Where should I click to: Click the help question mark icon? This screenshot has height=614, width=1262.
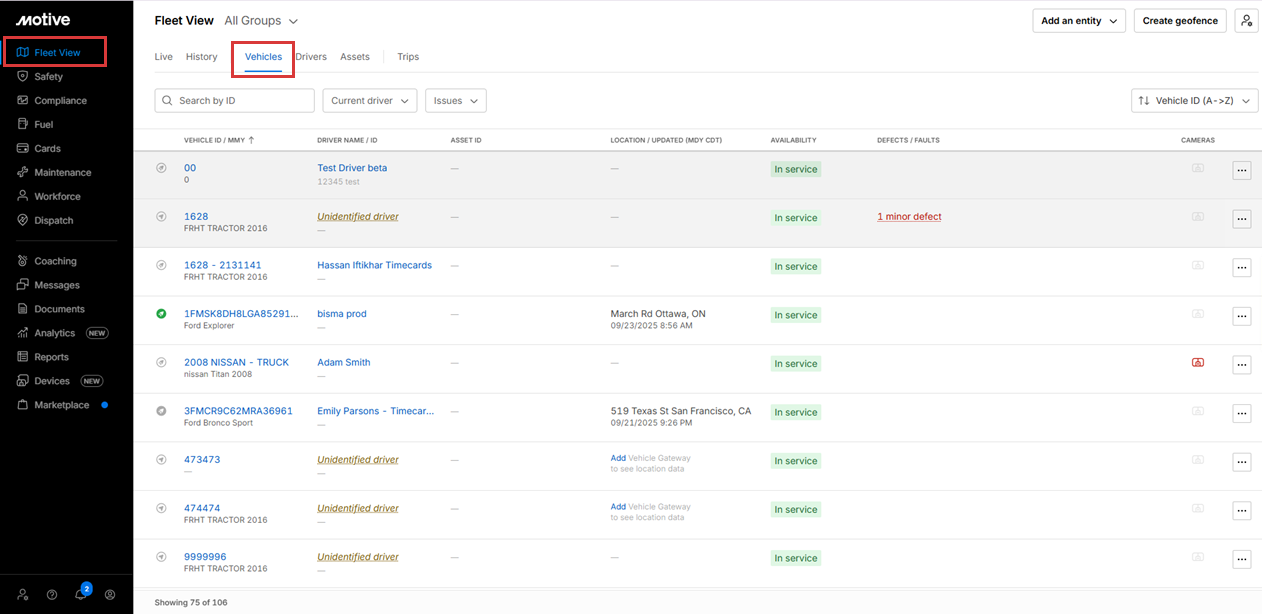coord(51,594)
